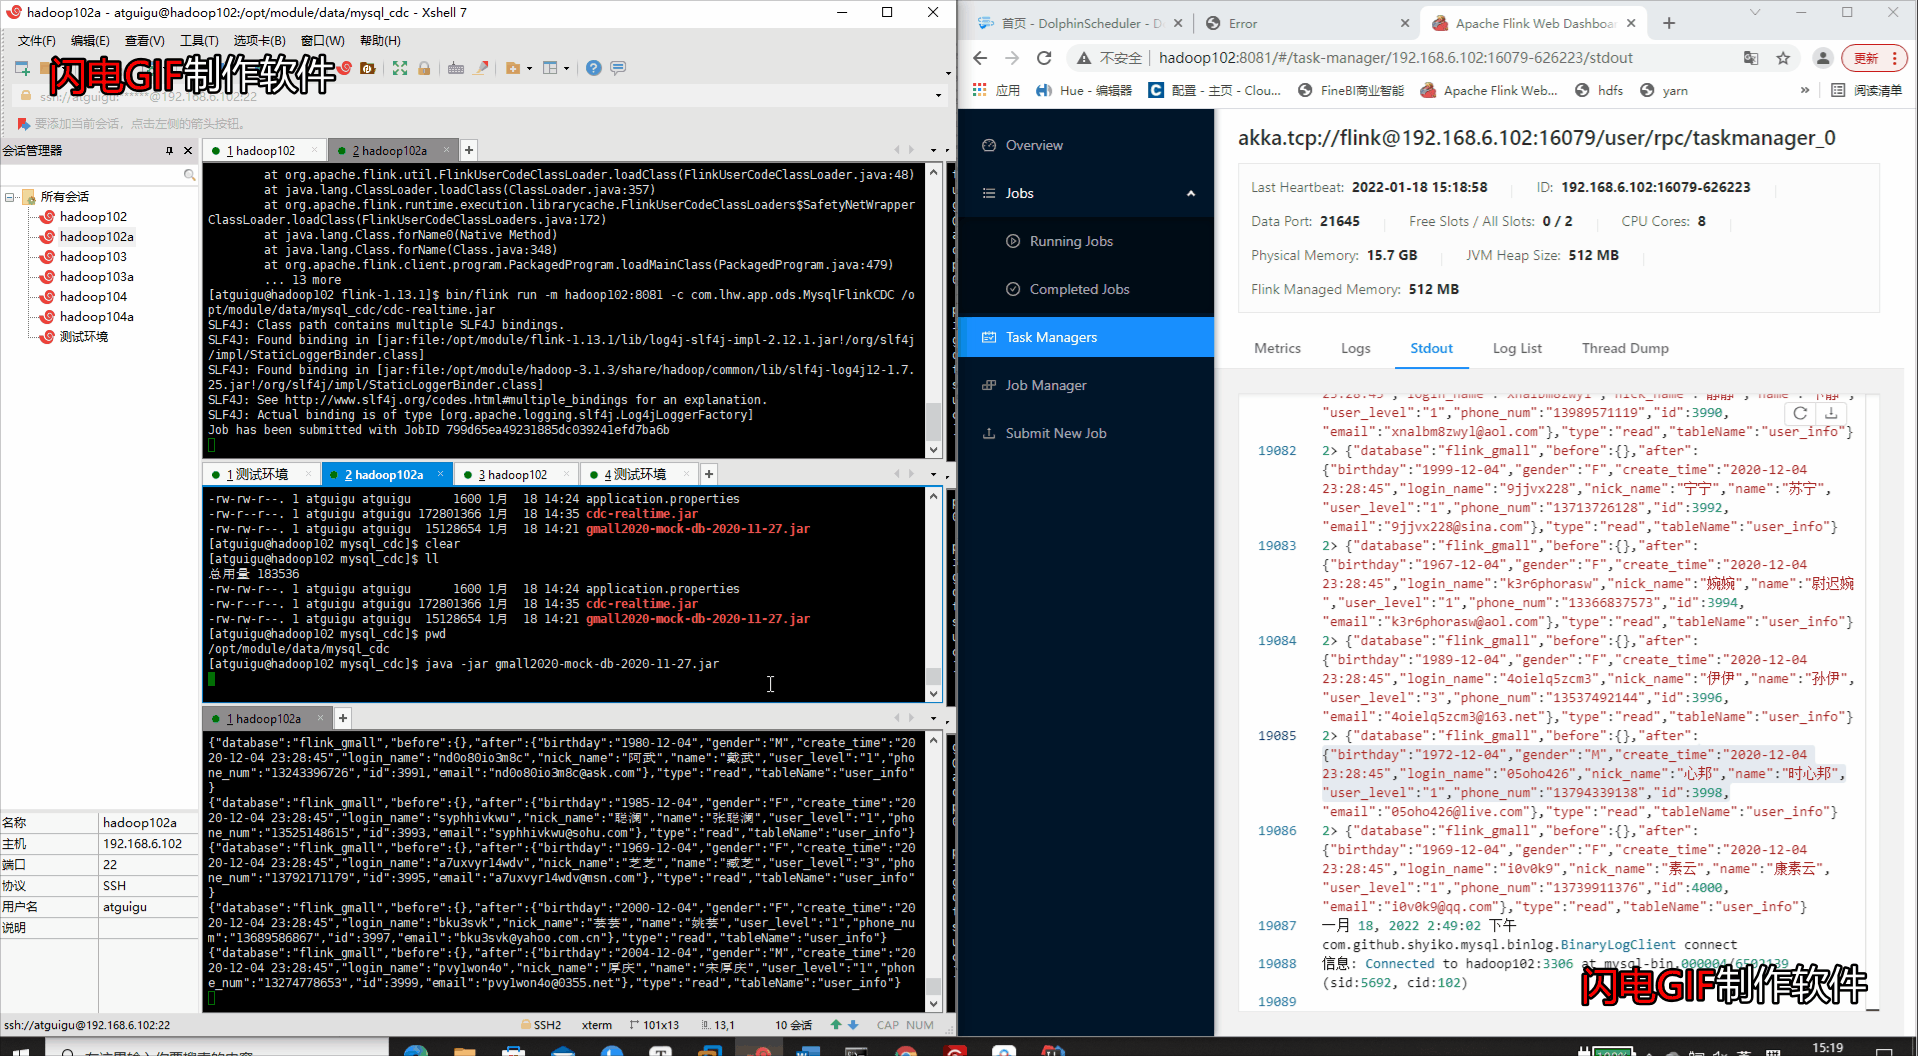Open dropdown arrow beside the layout icon
1918x1056 pixels.
566,68
